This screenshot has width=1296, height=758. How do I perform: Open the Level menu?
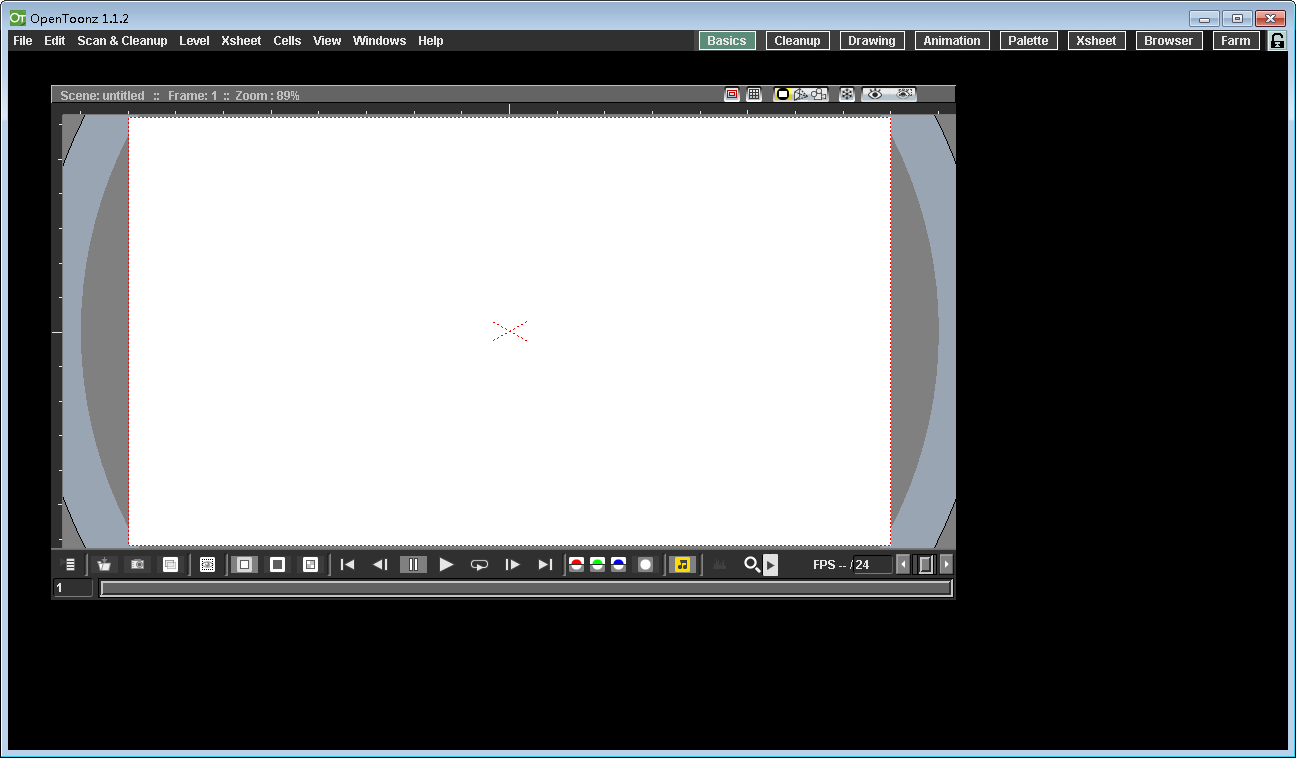pos(194,41)
